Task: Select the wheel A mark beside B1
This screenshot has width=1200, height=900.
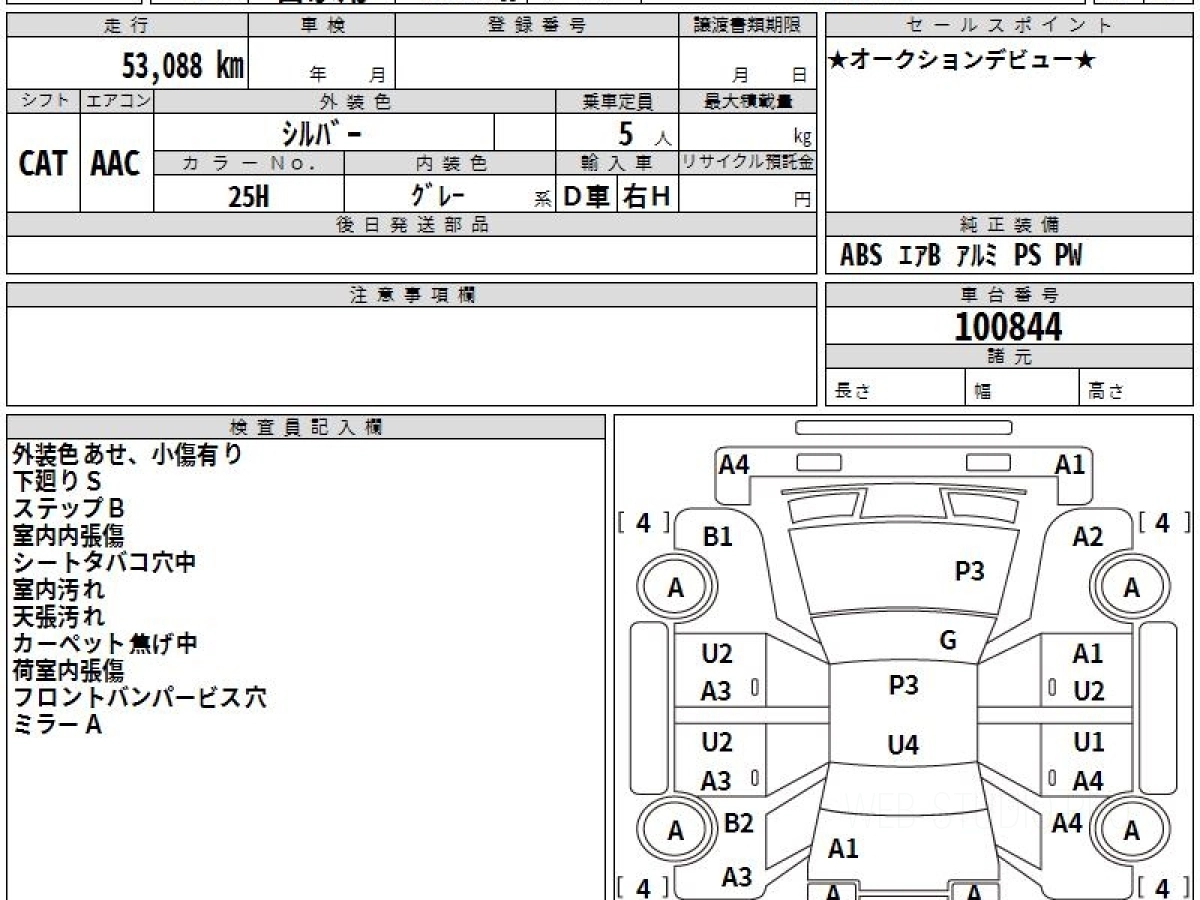Action: pos(676,588)
